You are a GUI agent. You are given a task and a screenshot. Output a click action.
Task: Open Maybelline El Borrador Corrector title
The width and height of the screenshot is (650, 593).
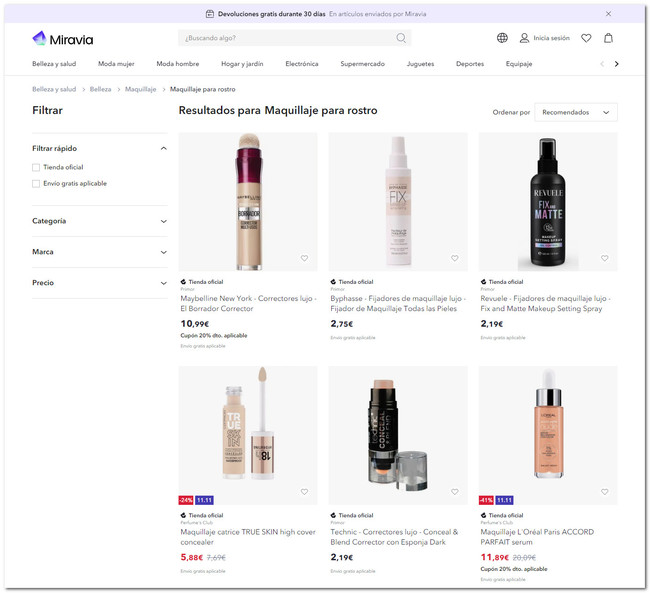pos(248,304)
